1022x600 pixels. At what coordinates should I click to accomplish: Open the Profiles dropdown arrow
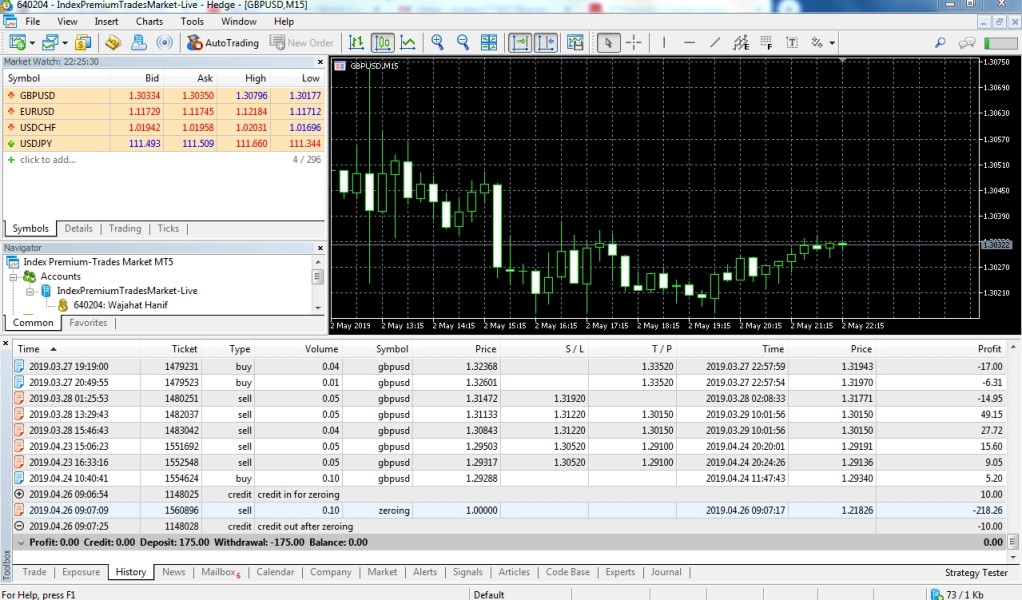65,43
